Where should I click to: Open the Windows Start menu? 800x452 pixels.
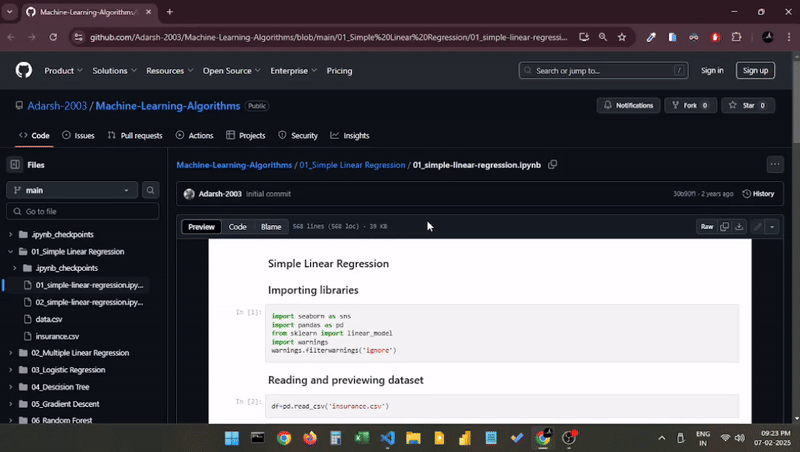point(232,437)
